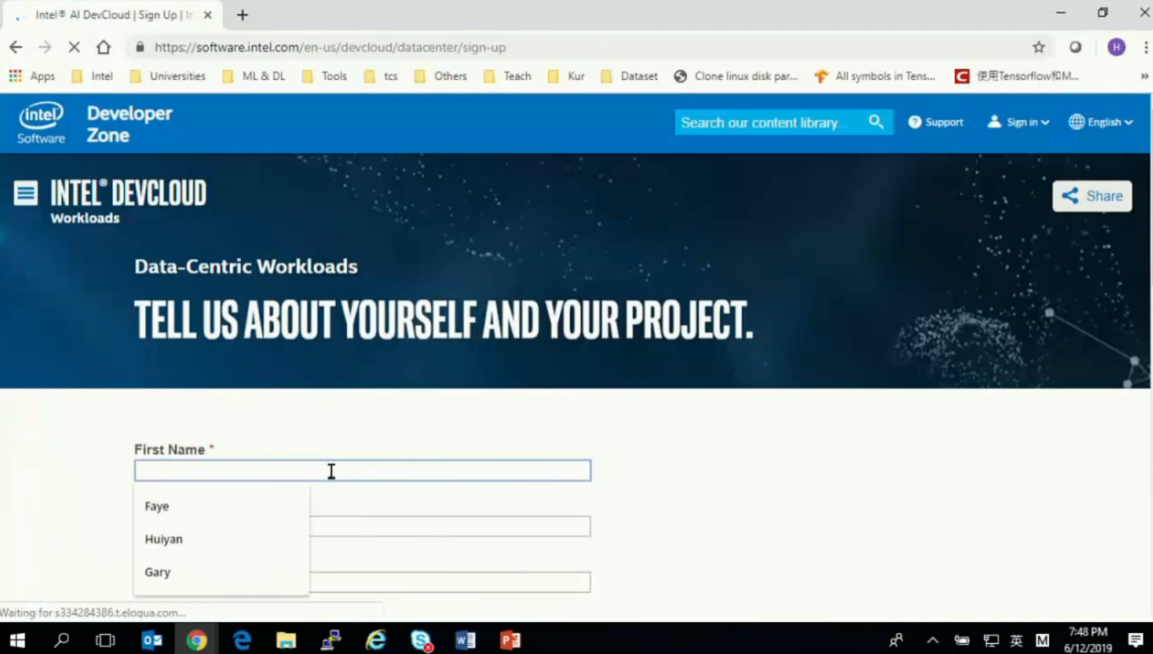Screen dimensions: 1153x654
Task: Click the browser back arrow
Action: 15,47
